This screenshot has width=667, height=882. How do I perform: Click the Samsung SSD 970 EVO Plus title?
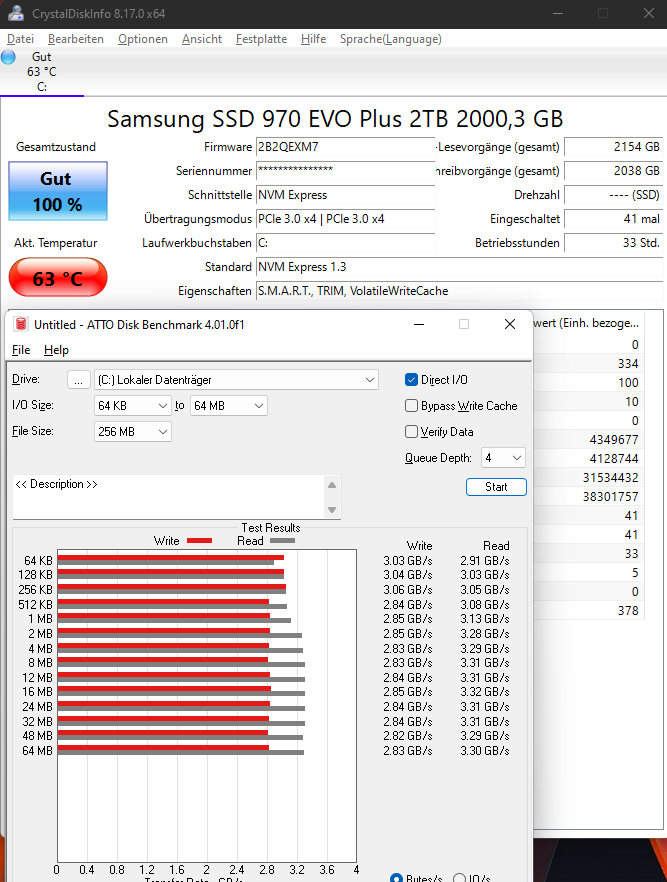335,119
